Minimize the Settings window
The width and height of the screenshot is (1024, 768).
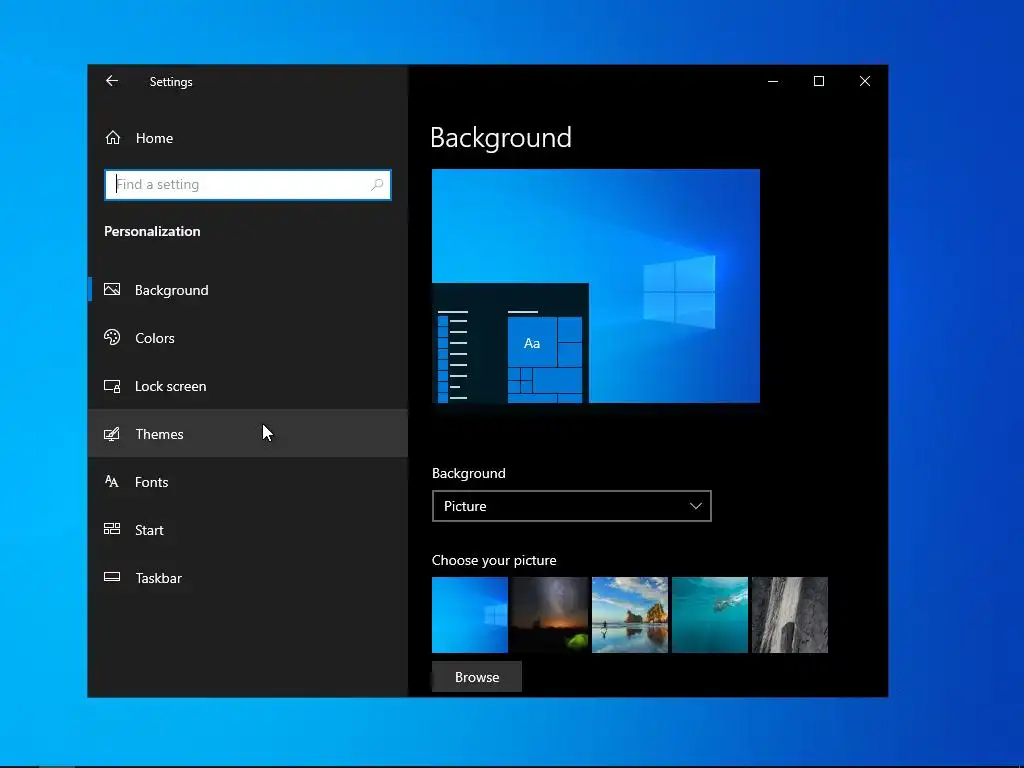[773, 81]
